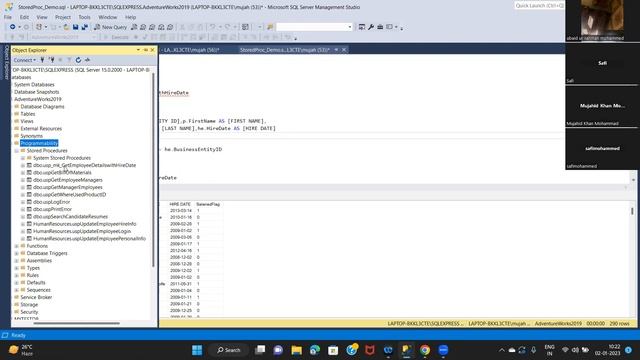Click the Open File icon in the toolbar
This screenshot has width=640, height=360.
[x=66, y=27]
